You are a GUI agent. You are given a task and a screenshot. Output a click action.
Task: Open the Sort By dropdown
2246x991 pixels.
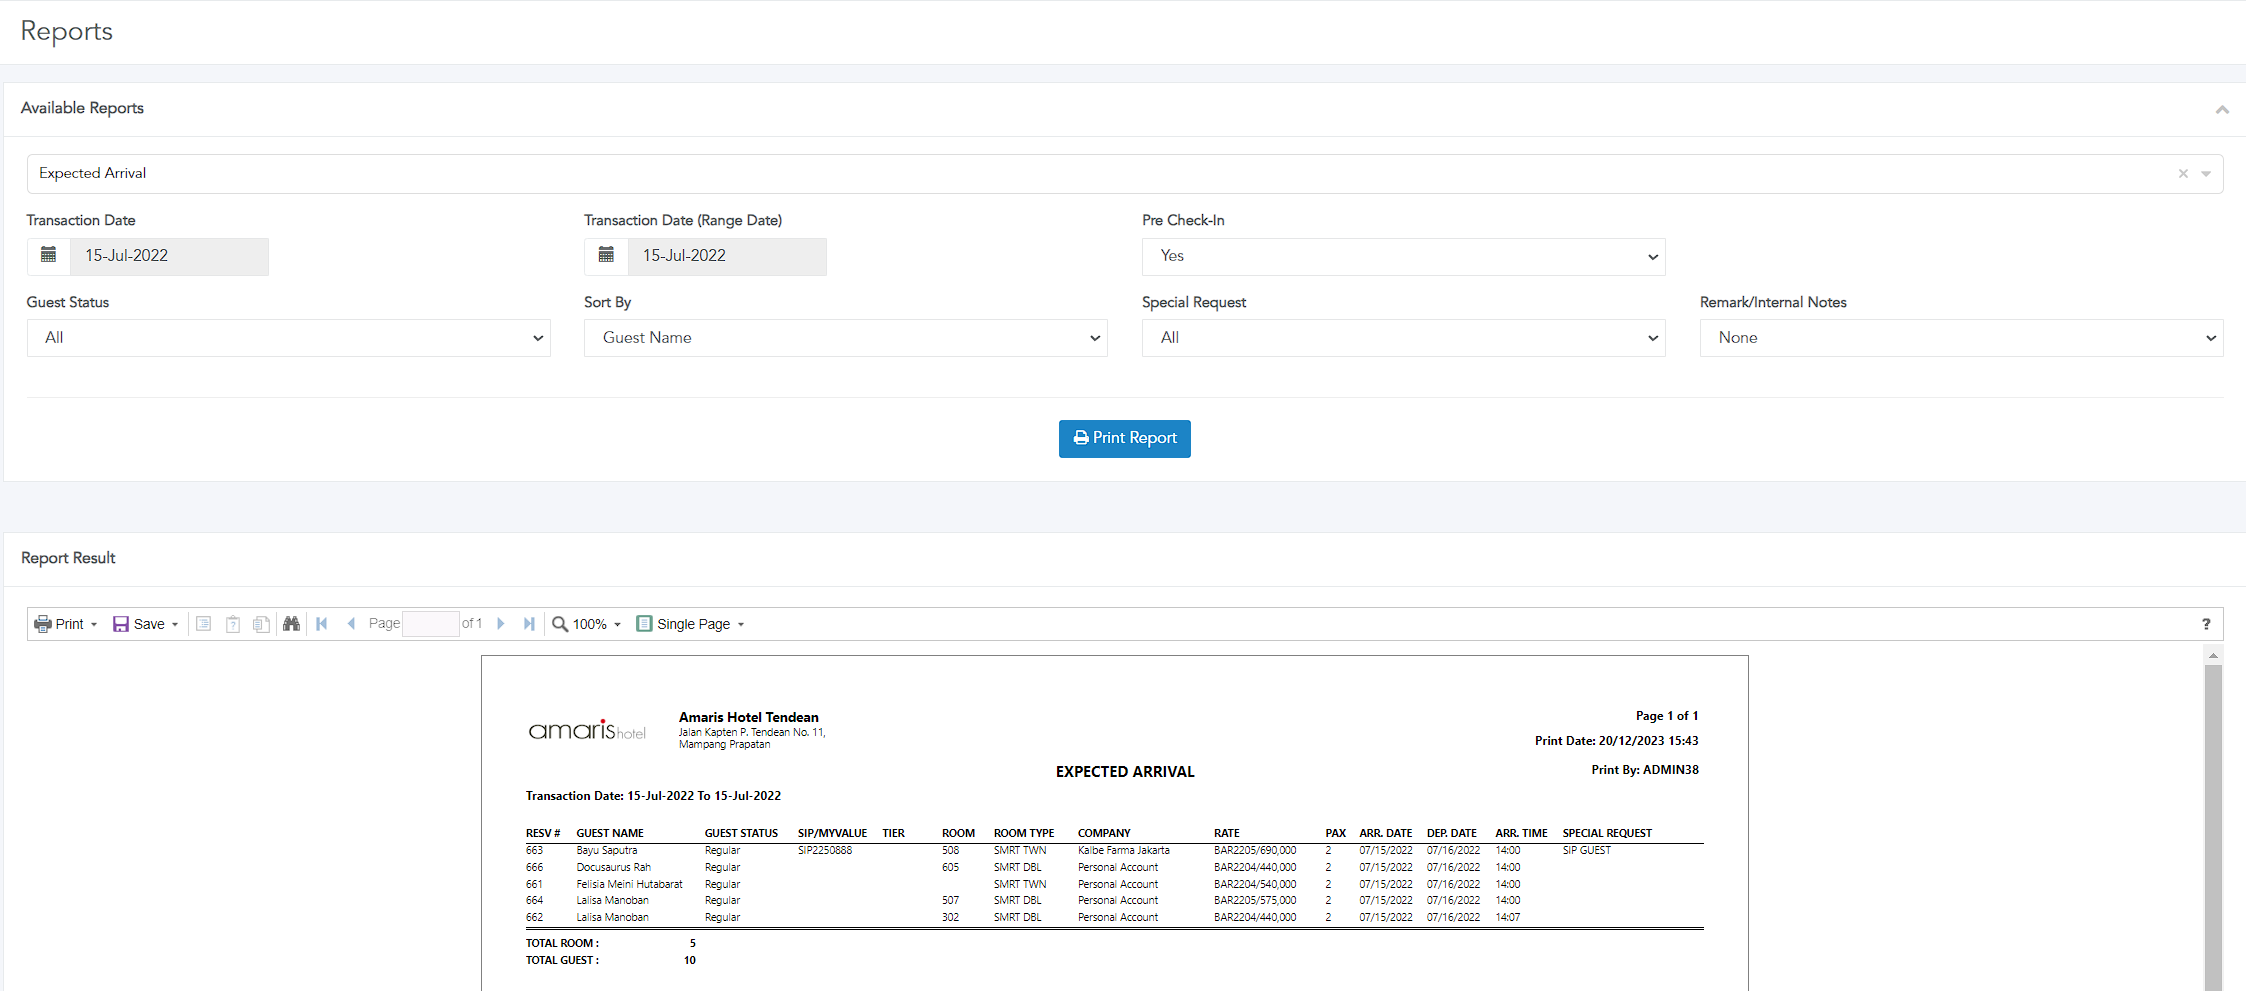(845, 338)
